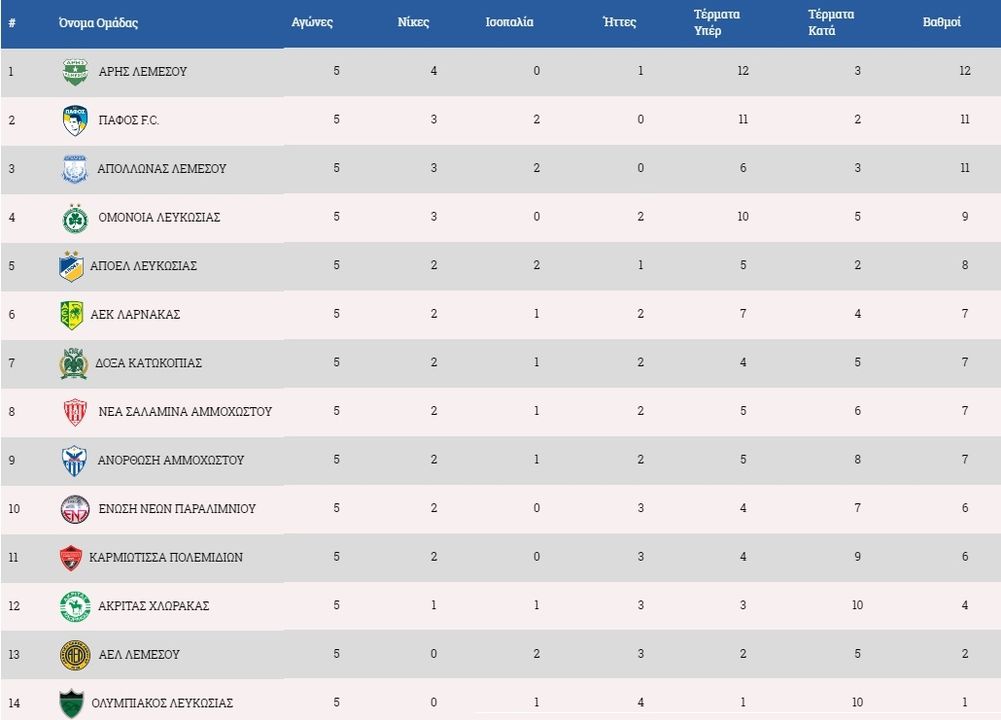Click the ΑΠΟΕΛ ΛΕΥΚΩΣΙΑΣ team crest
This screenshot has width=1001, height=720.
pos(71,266)
